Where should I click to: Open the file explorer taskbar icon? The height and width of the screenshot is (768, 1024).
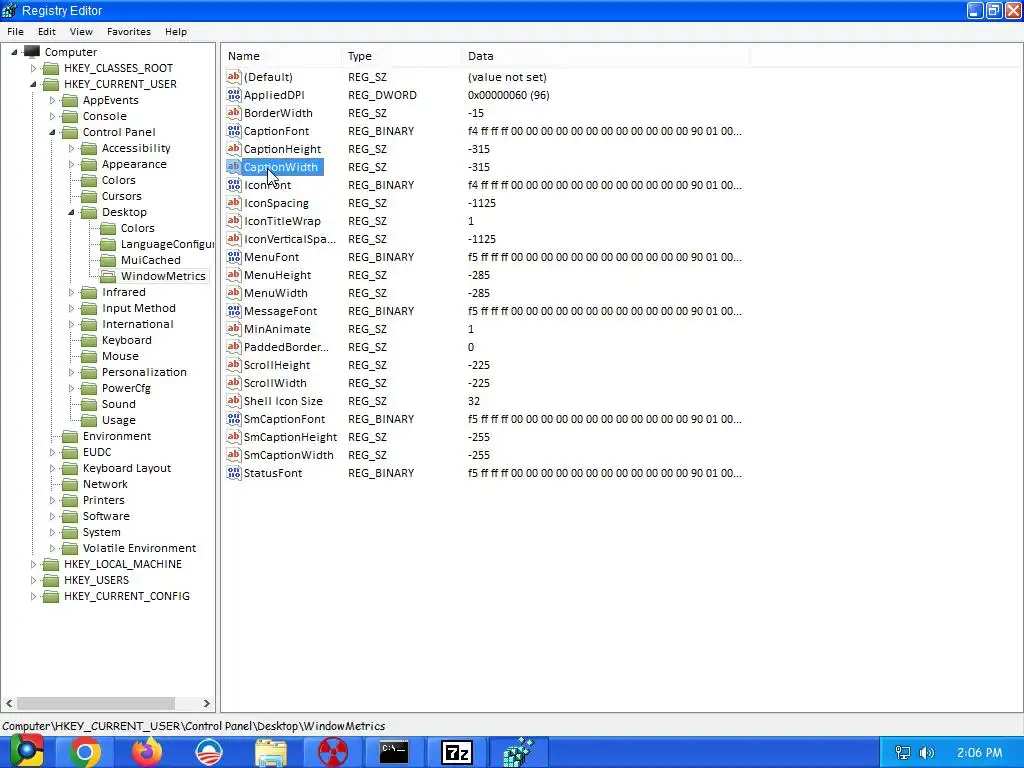click(x=270, y=752)
